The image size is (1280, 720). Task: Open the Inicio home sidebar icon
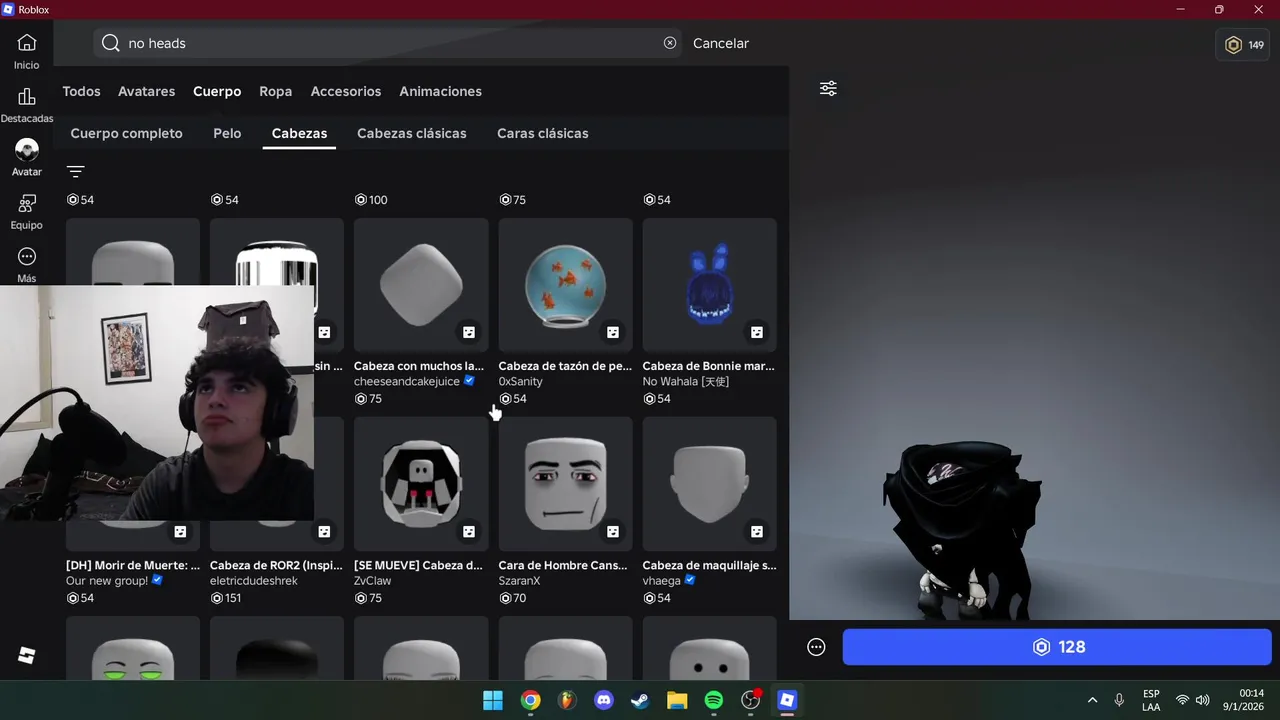click(27, 43)
